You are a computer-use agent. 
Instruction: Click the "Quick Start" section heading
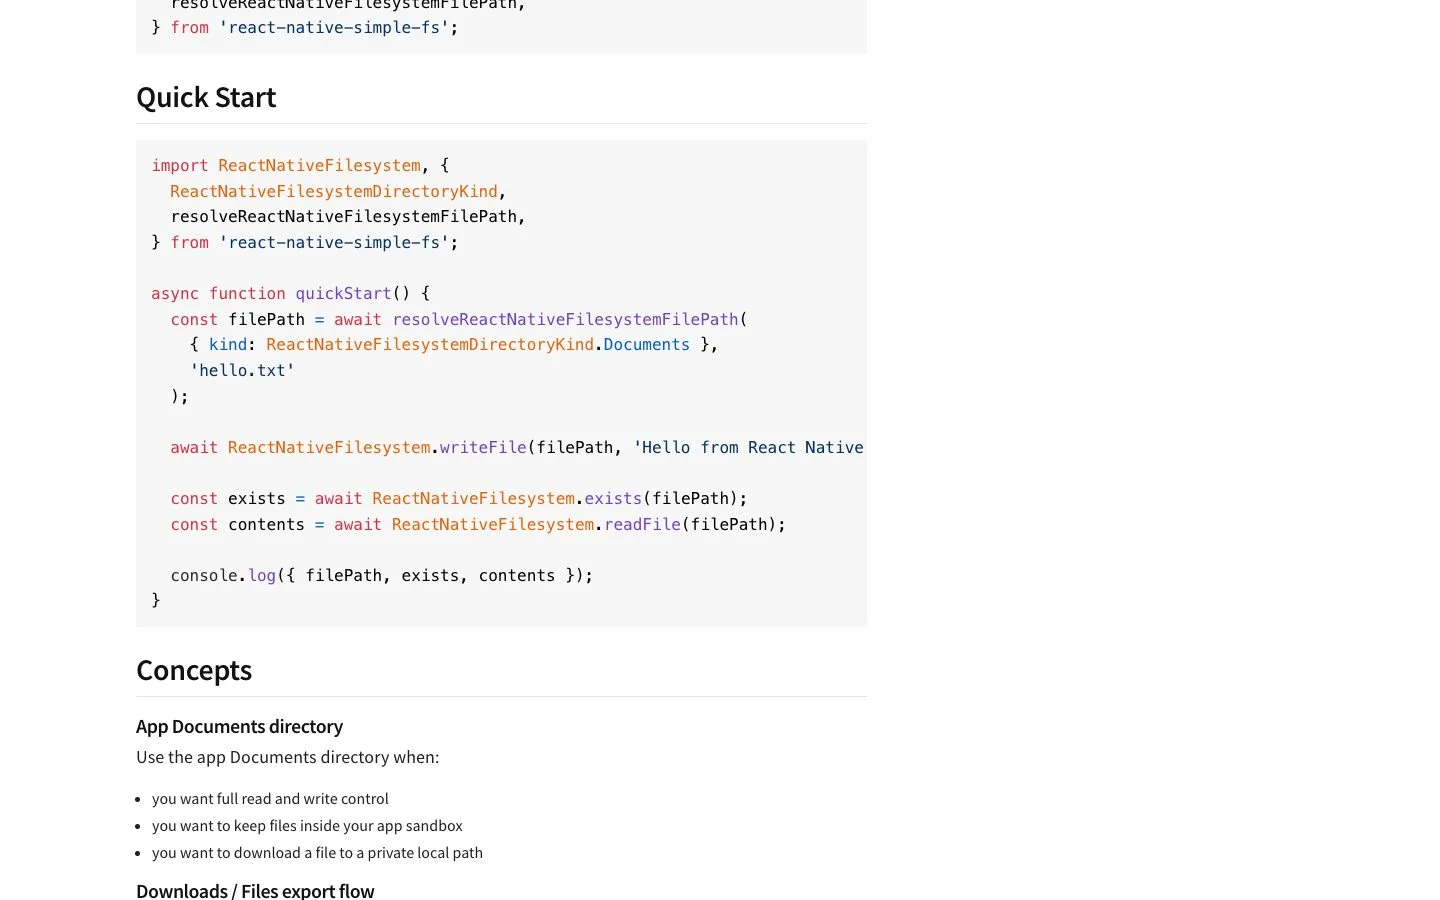tap(206, 97)
